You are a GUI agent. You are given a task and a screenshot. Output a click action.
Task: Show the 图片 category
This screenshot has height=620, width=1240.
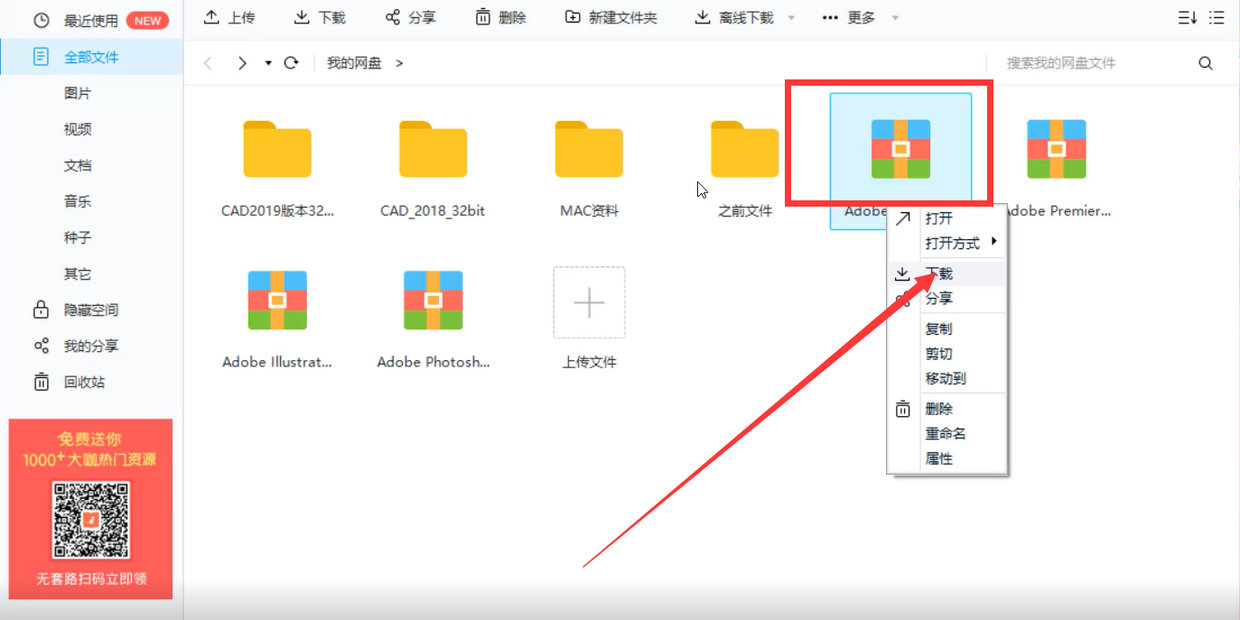pyautogui.click(x=78, y=93)
